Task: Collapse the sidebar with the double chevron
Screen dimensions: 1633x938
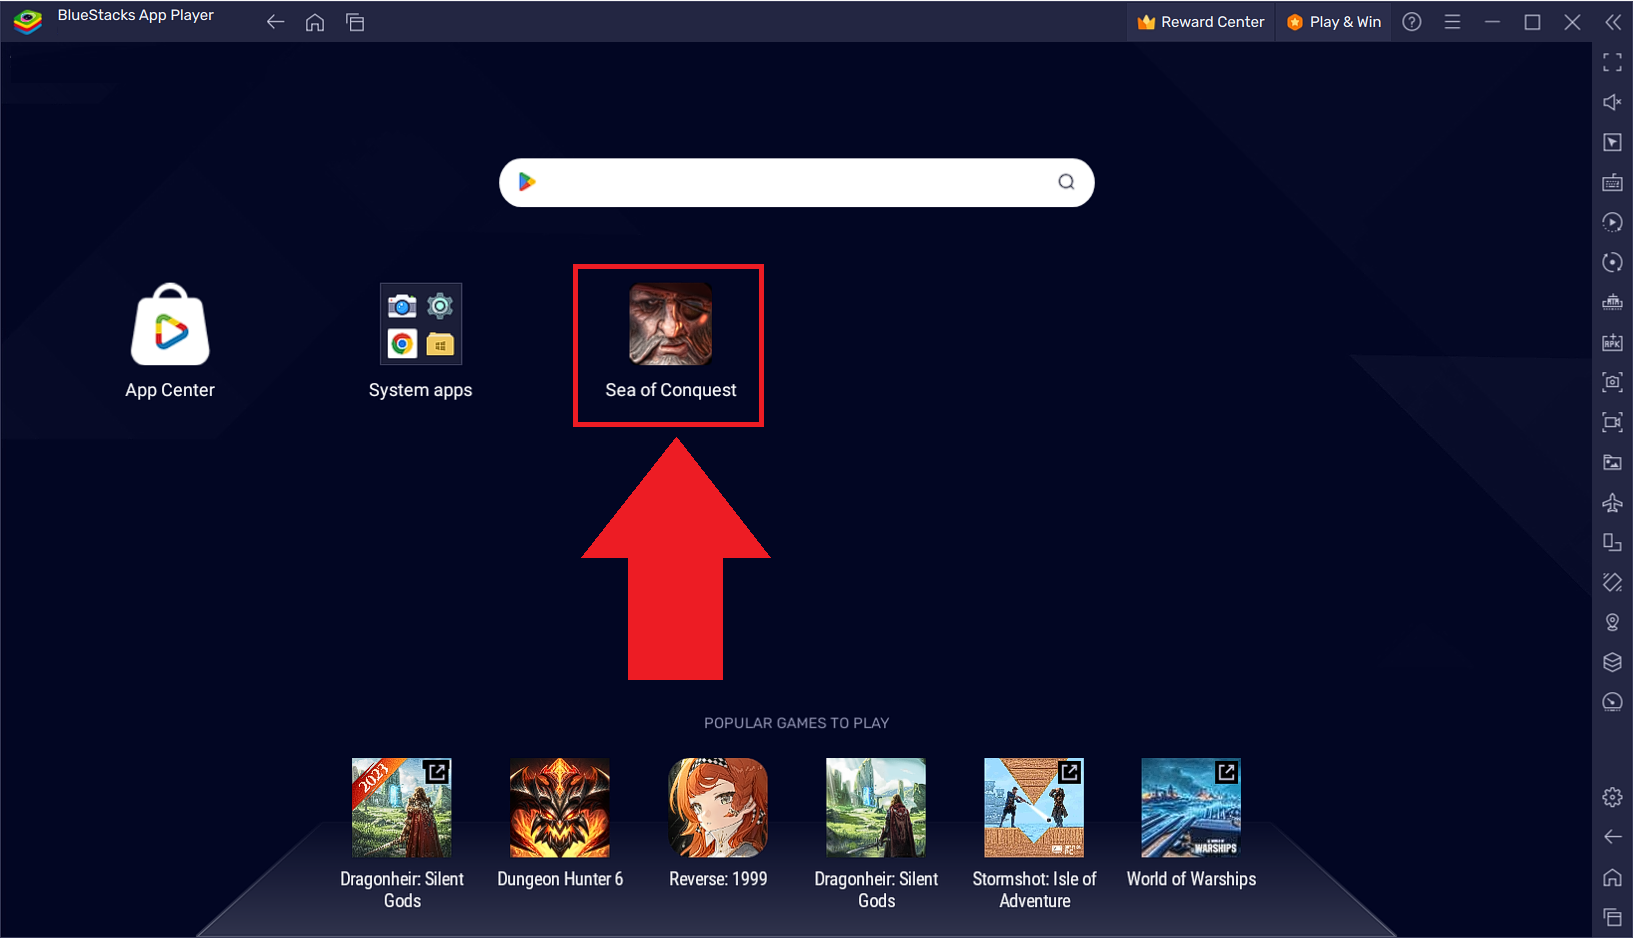Action: (1613, 22)
